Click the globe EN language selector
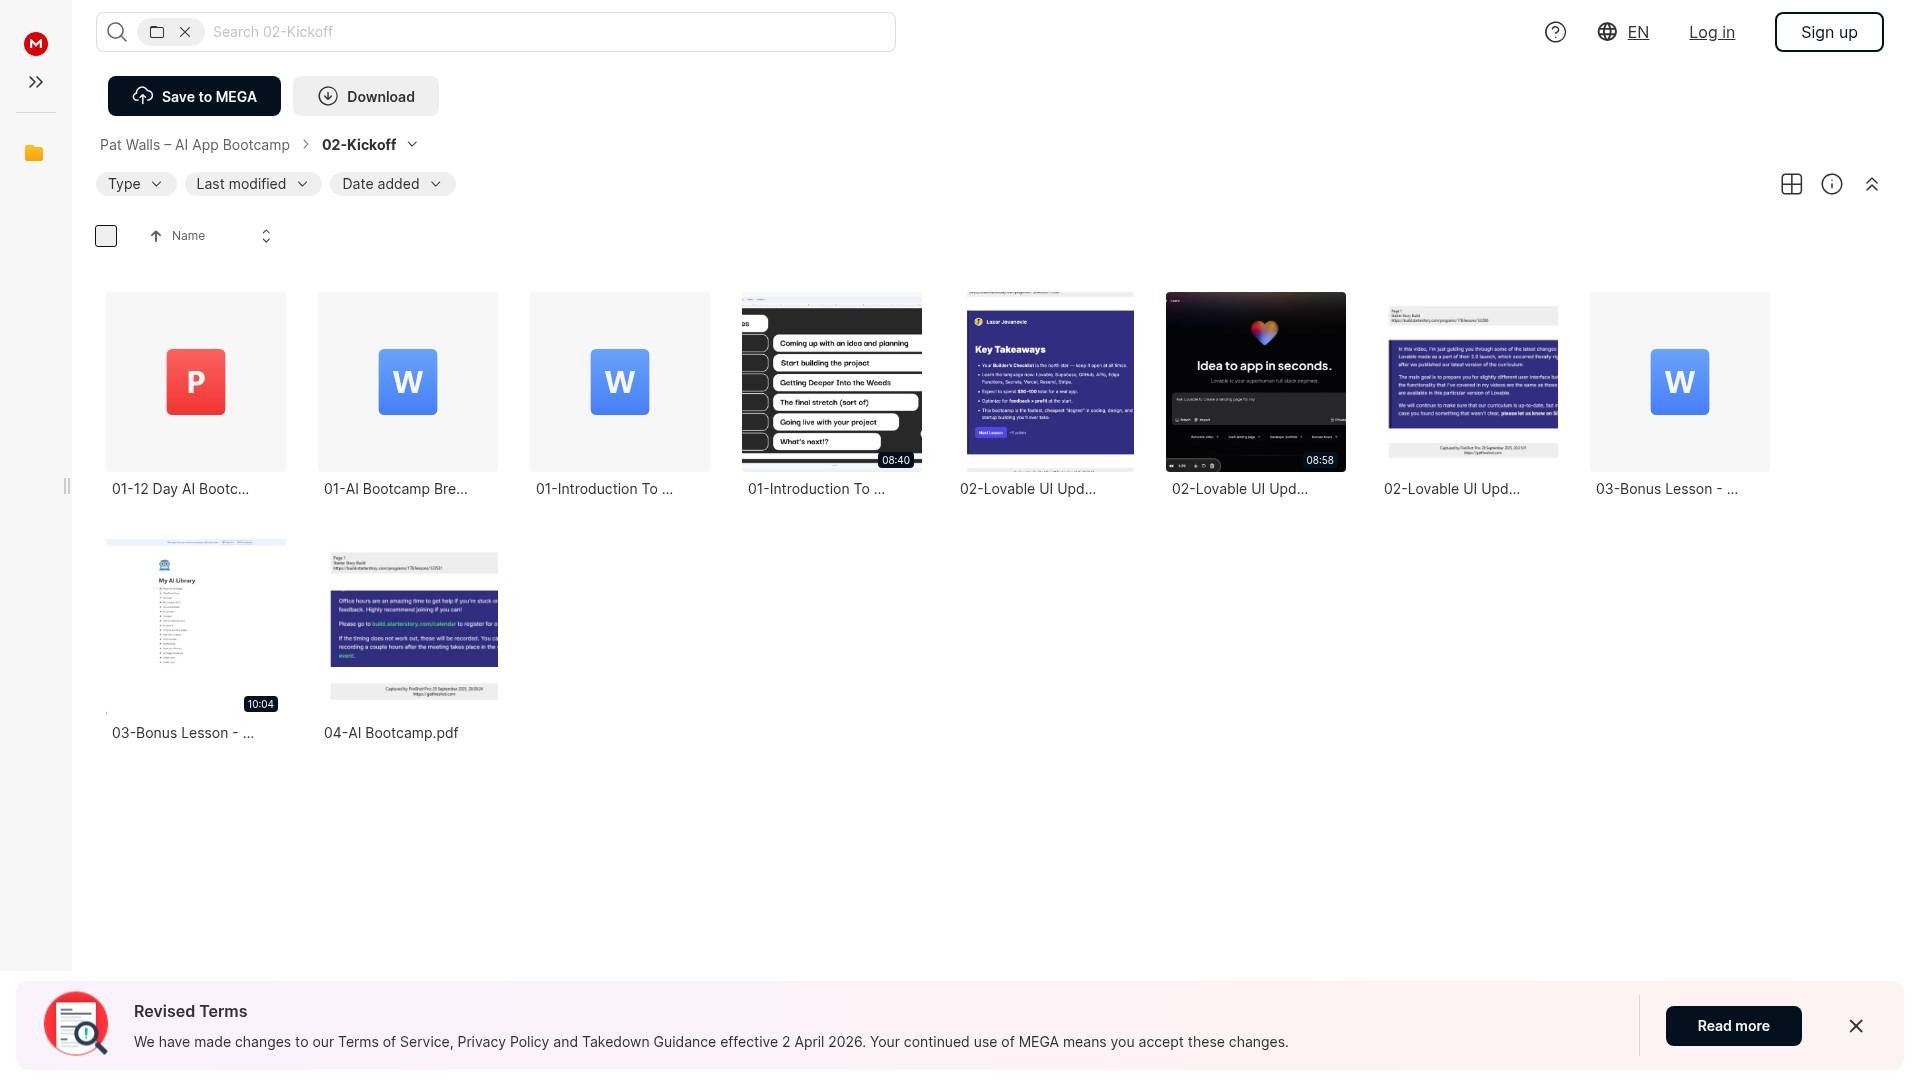This screenshot has width=1920, height=1080. pyautogui.click(x=1623, y=32)
